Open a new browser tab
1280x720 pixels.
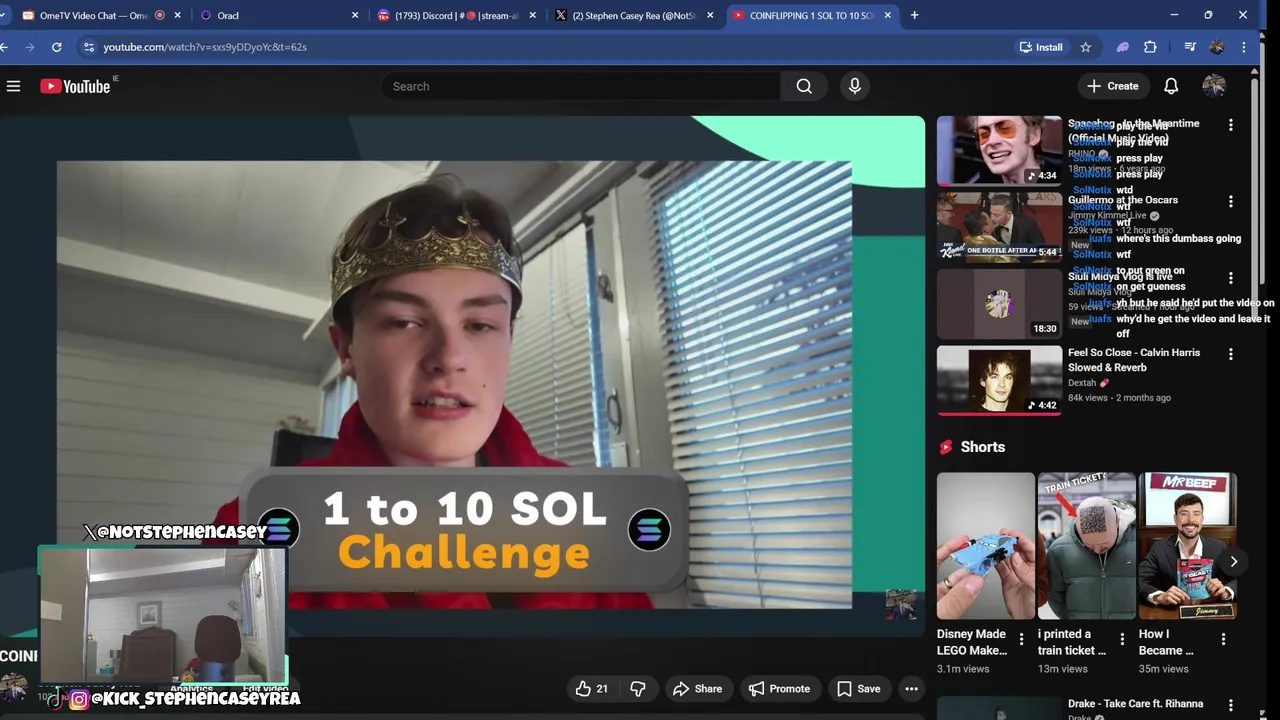[x=914, y=15]
